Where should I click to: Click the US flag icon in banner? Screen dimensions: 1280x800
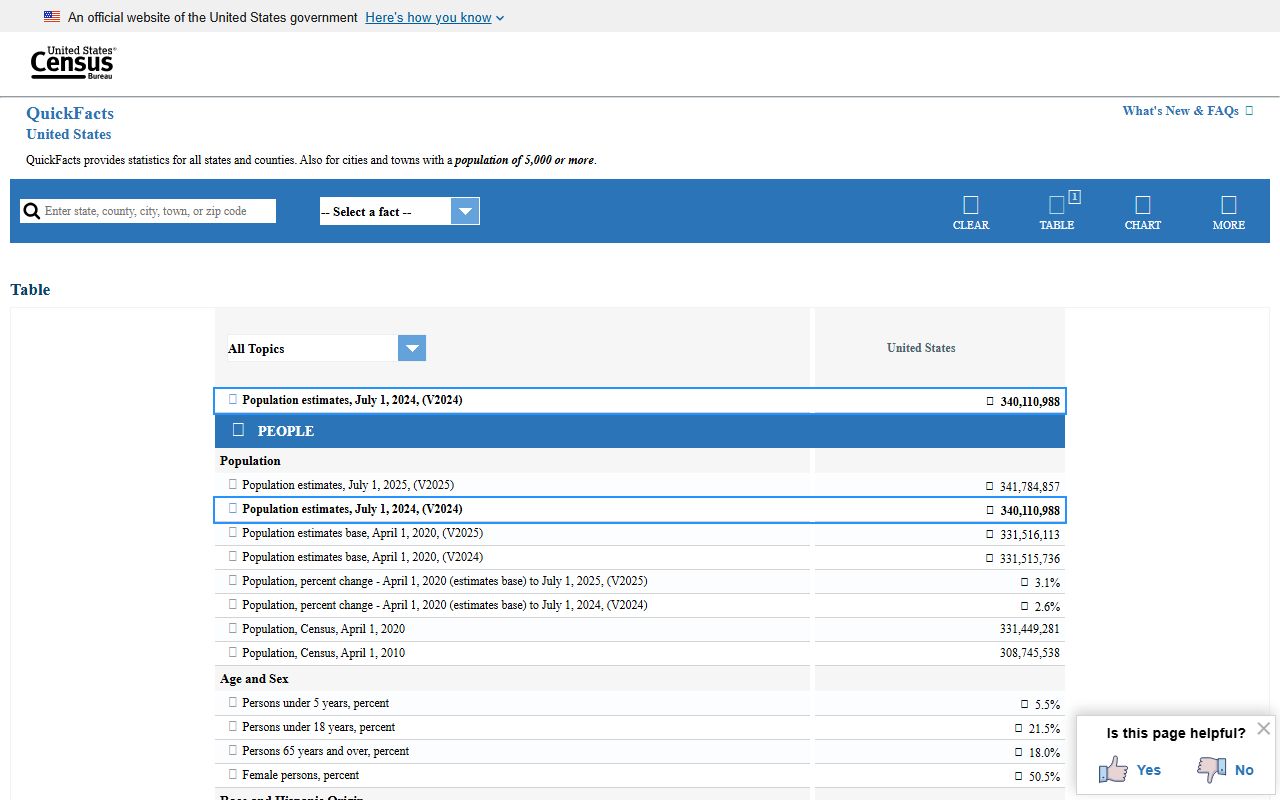click(52, 17)
